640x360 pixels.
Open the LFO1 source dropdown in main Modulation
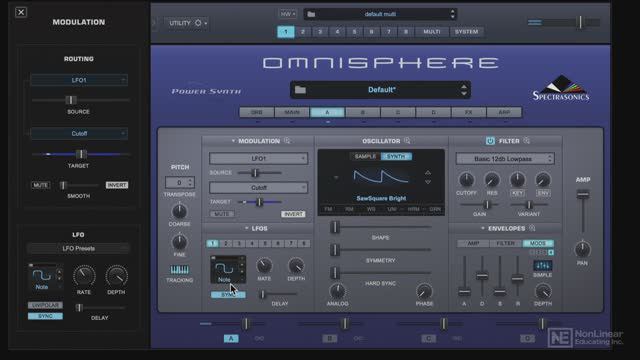(x=258, y=158)
